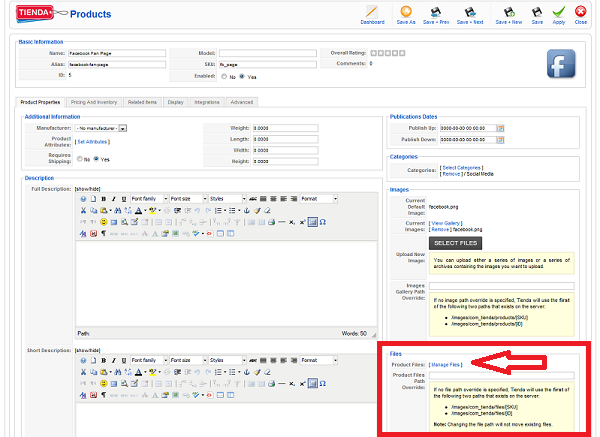
Task: Click Save + Next in the toolbar
Action: (x=470, y=15)
